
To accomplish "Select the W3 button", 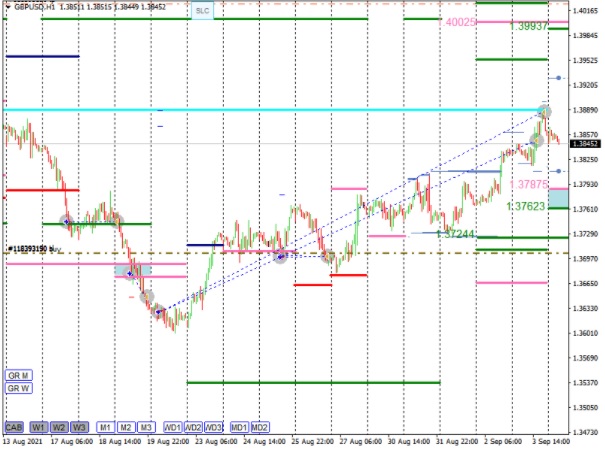I will 79,427.
